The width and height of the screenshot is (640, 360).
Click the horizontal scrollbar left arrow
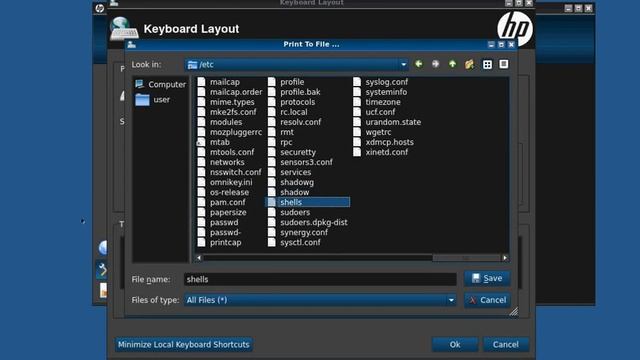[x=199, y=258]
